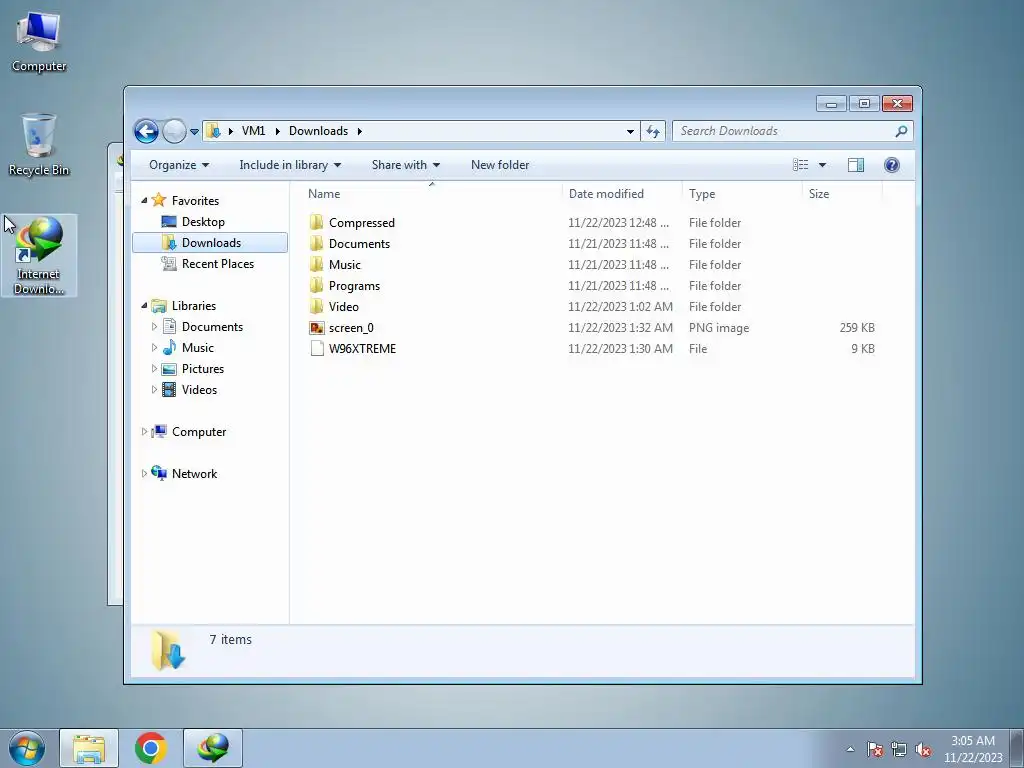Open the view options dropdown arrow

822,165
